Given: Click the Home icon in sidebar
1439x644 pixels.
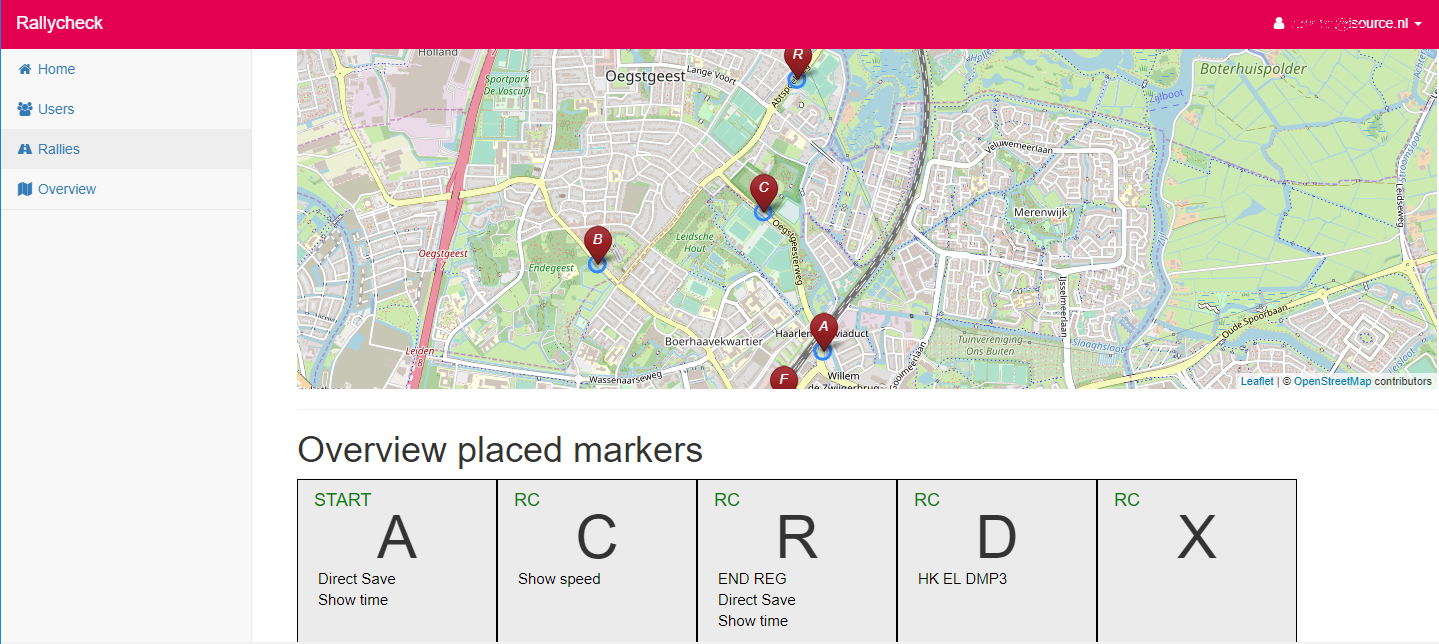Looking at the screenshot, I should [25, 69].
